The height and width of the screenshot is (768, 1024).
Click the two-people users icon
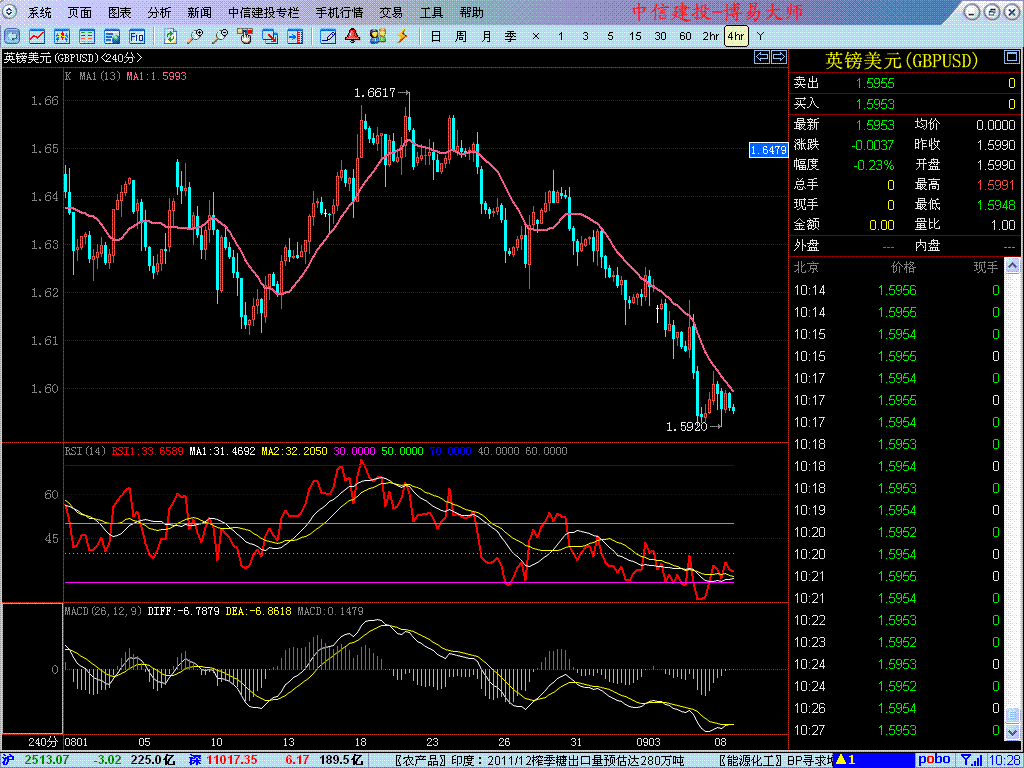[x=377, y=36]
